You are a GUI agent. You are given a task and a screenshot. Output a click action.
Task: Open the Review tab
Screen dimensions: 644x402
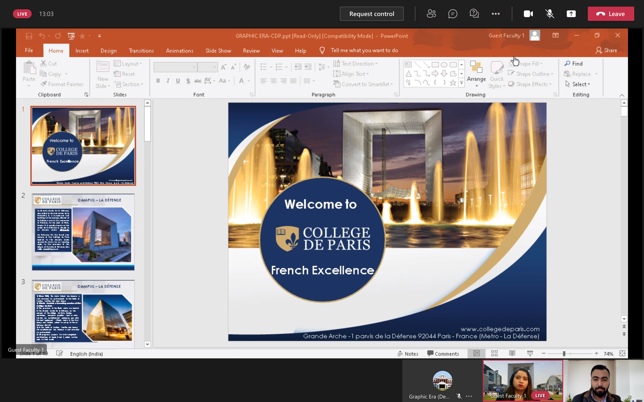[251, 51]
